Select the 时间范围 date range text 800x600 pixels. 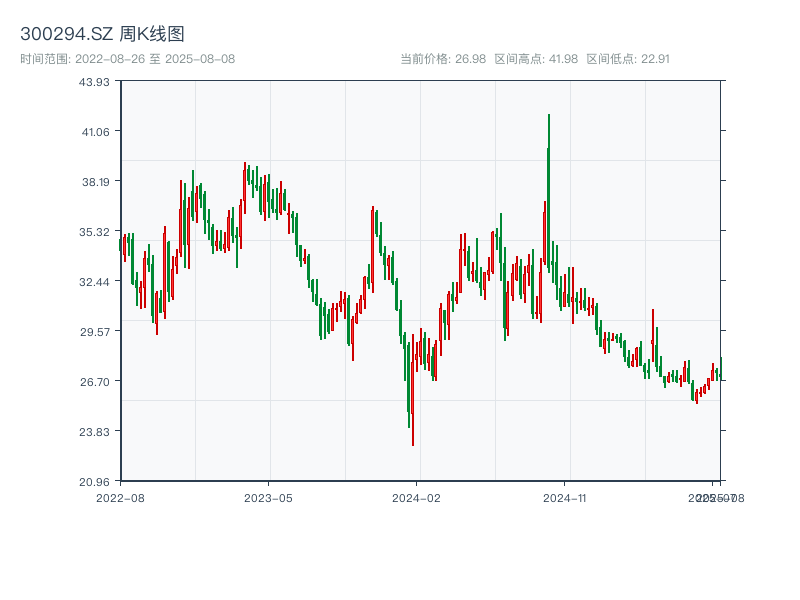pos(127,59)
